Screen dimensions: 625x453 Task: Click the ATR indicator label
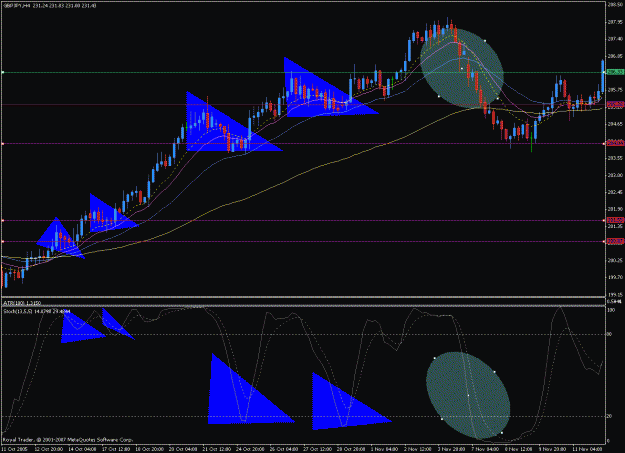pyautogui.click(x=22, y=303)
